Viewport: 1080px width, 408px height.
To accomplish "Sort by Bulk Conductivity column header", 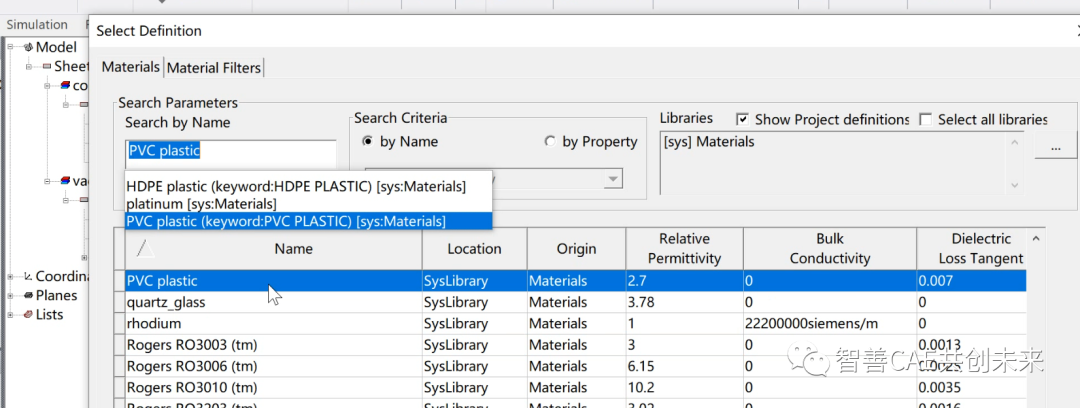I will tap(830, 249).
